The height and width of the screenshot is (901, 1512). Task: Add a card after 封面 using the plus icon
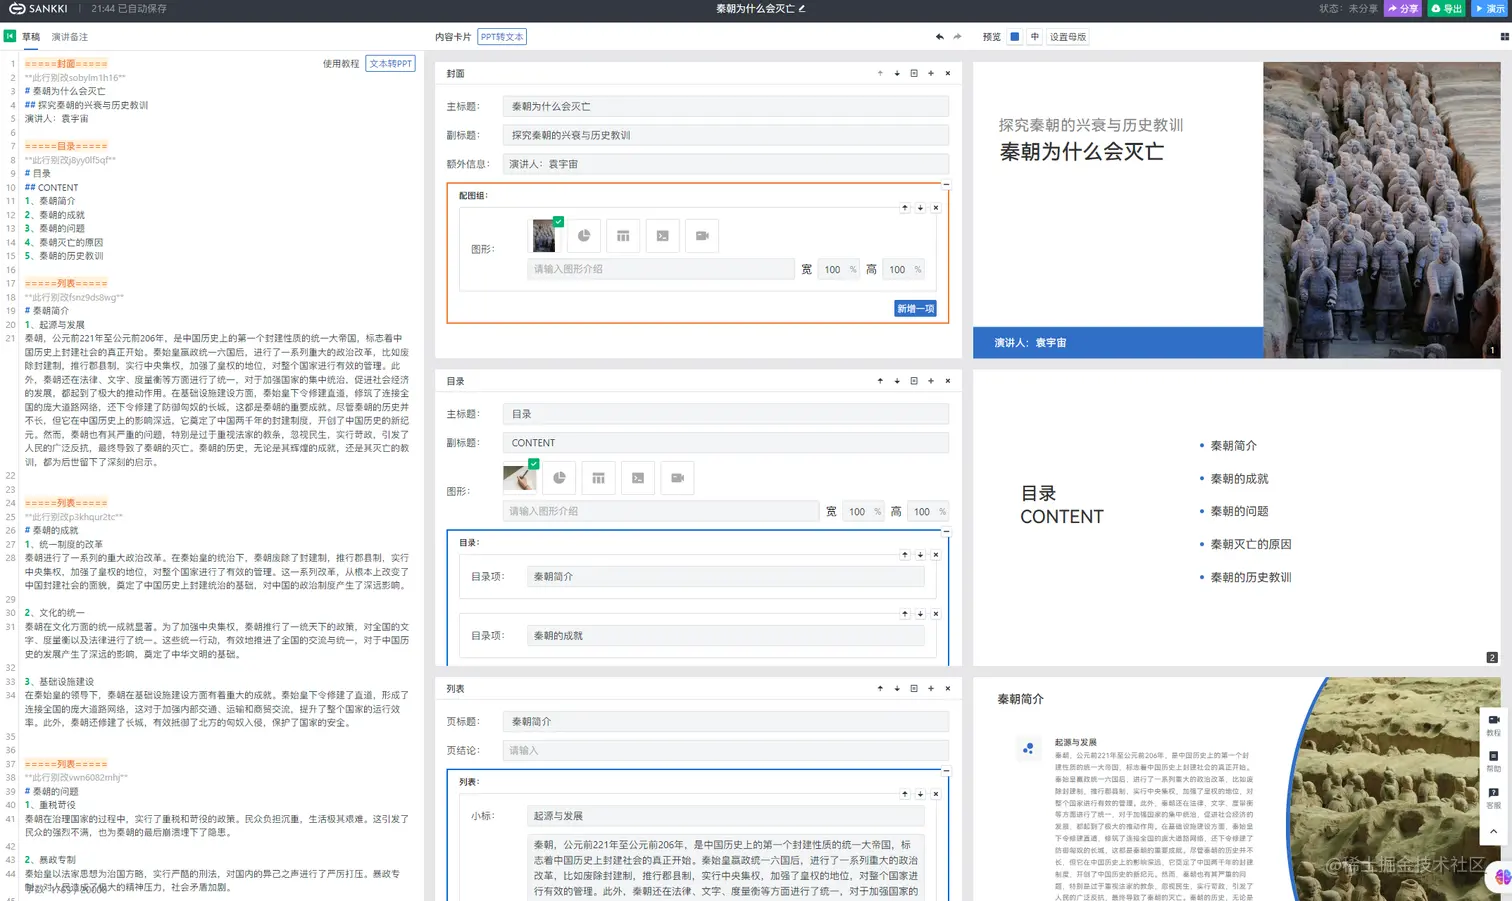tap(931, 73)
